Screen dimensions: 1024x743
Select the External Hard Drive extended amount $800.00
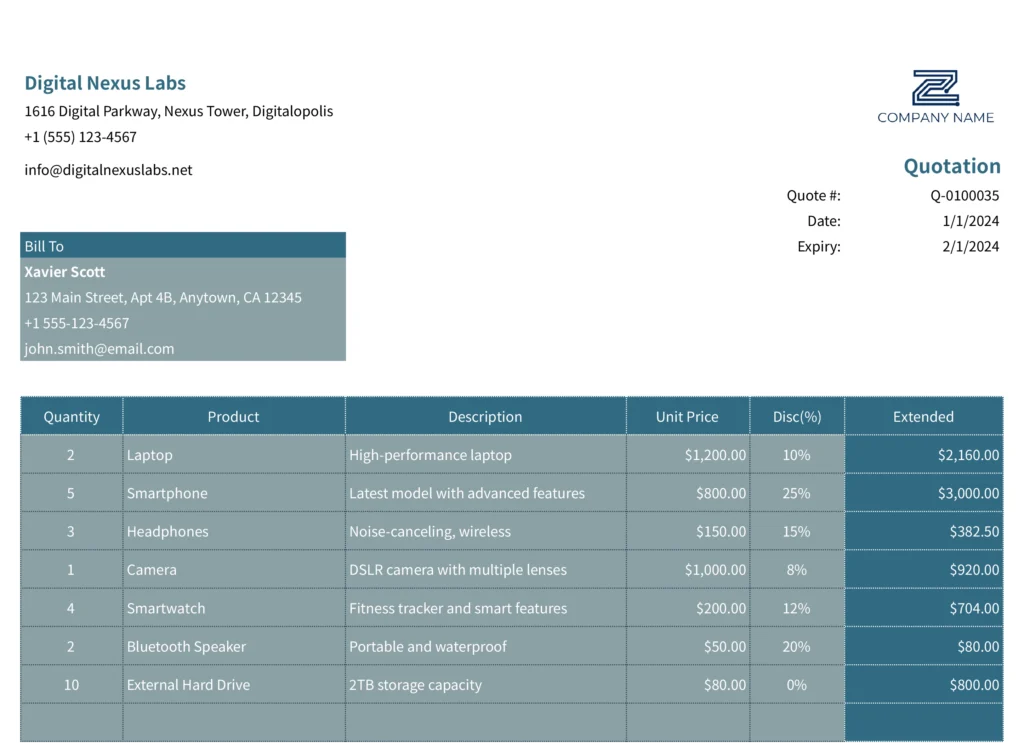(x=923, y=684)
